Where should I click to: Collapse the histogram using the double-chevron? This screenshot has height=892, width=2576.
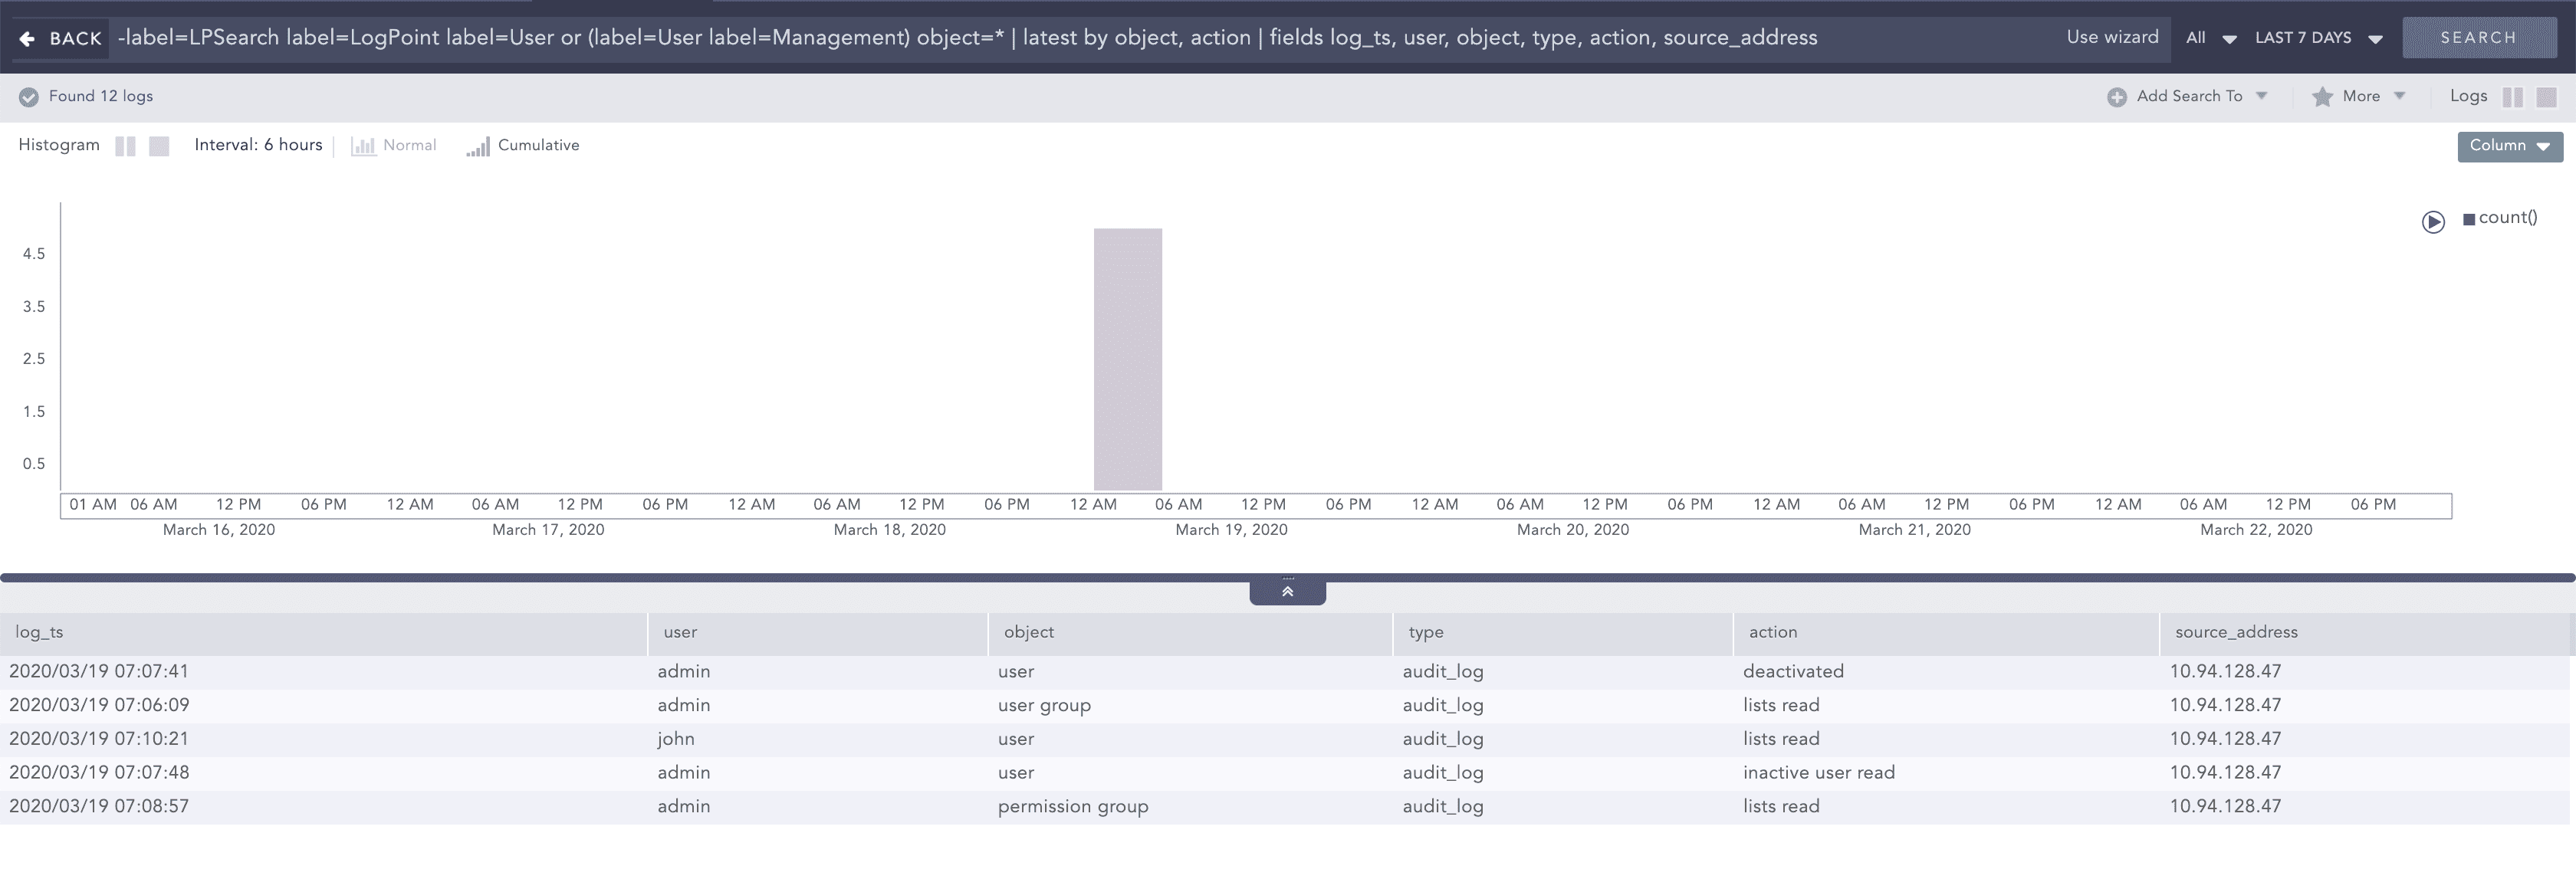click(x=1288, y=590)
